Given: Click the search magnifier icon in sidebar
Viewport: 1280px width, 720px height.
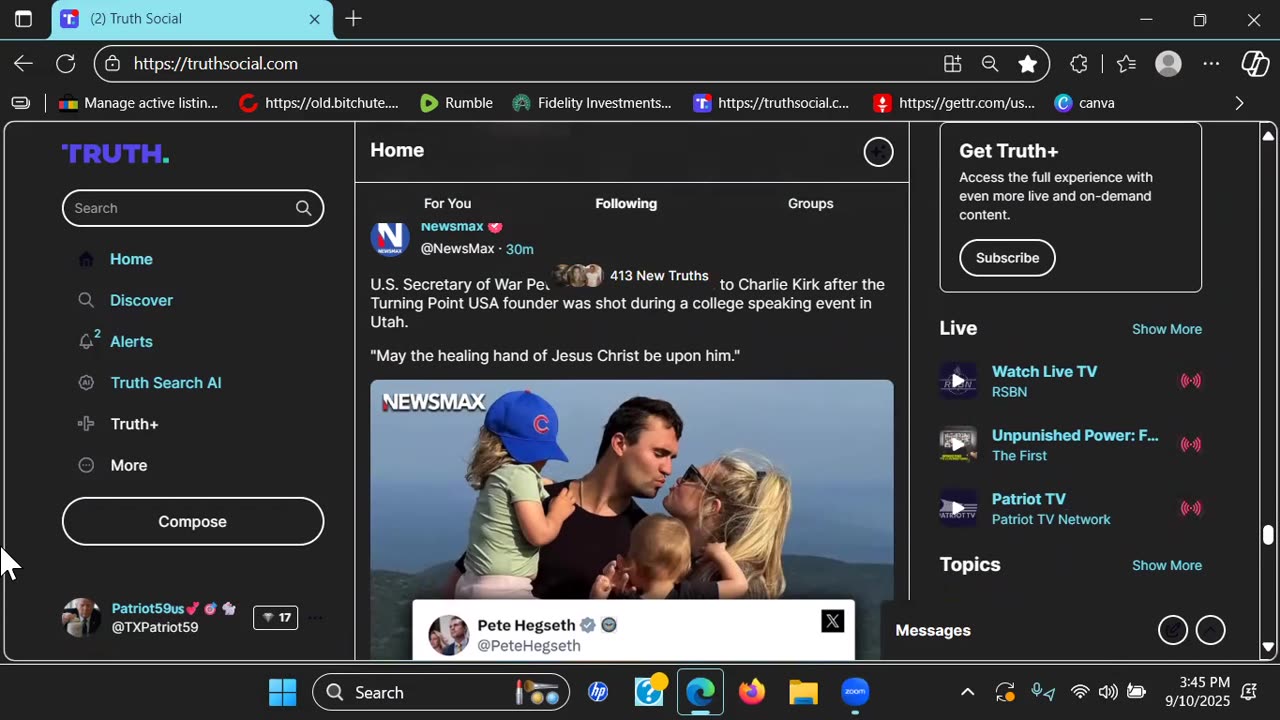Looking at the screenshot, I should tap(303, 208).
